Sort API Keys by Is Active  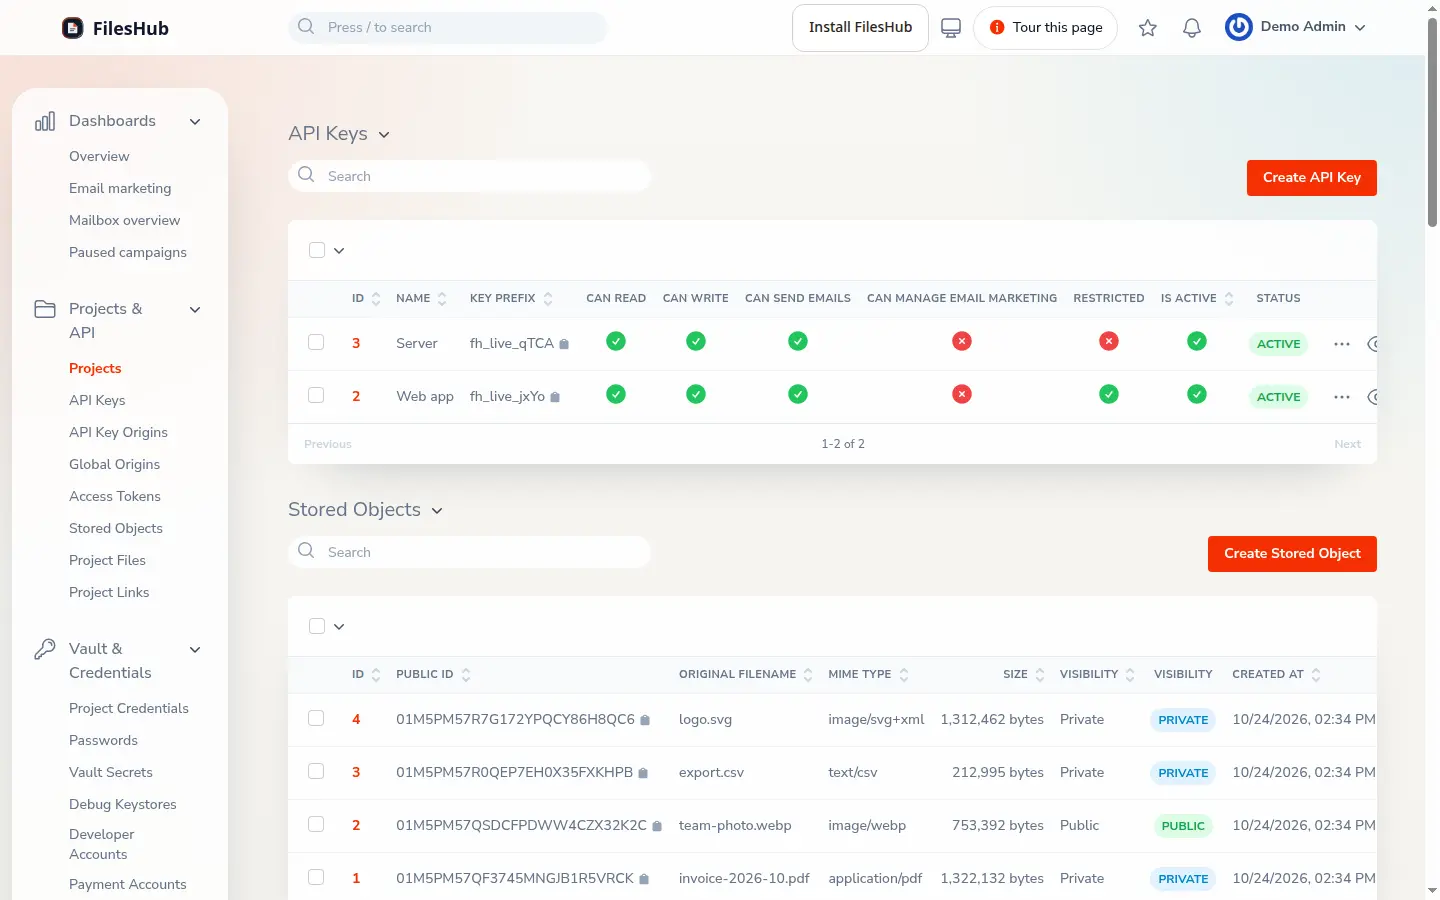[1229, 298]
